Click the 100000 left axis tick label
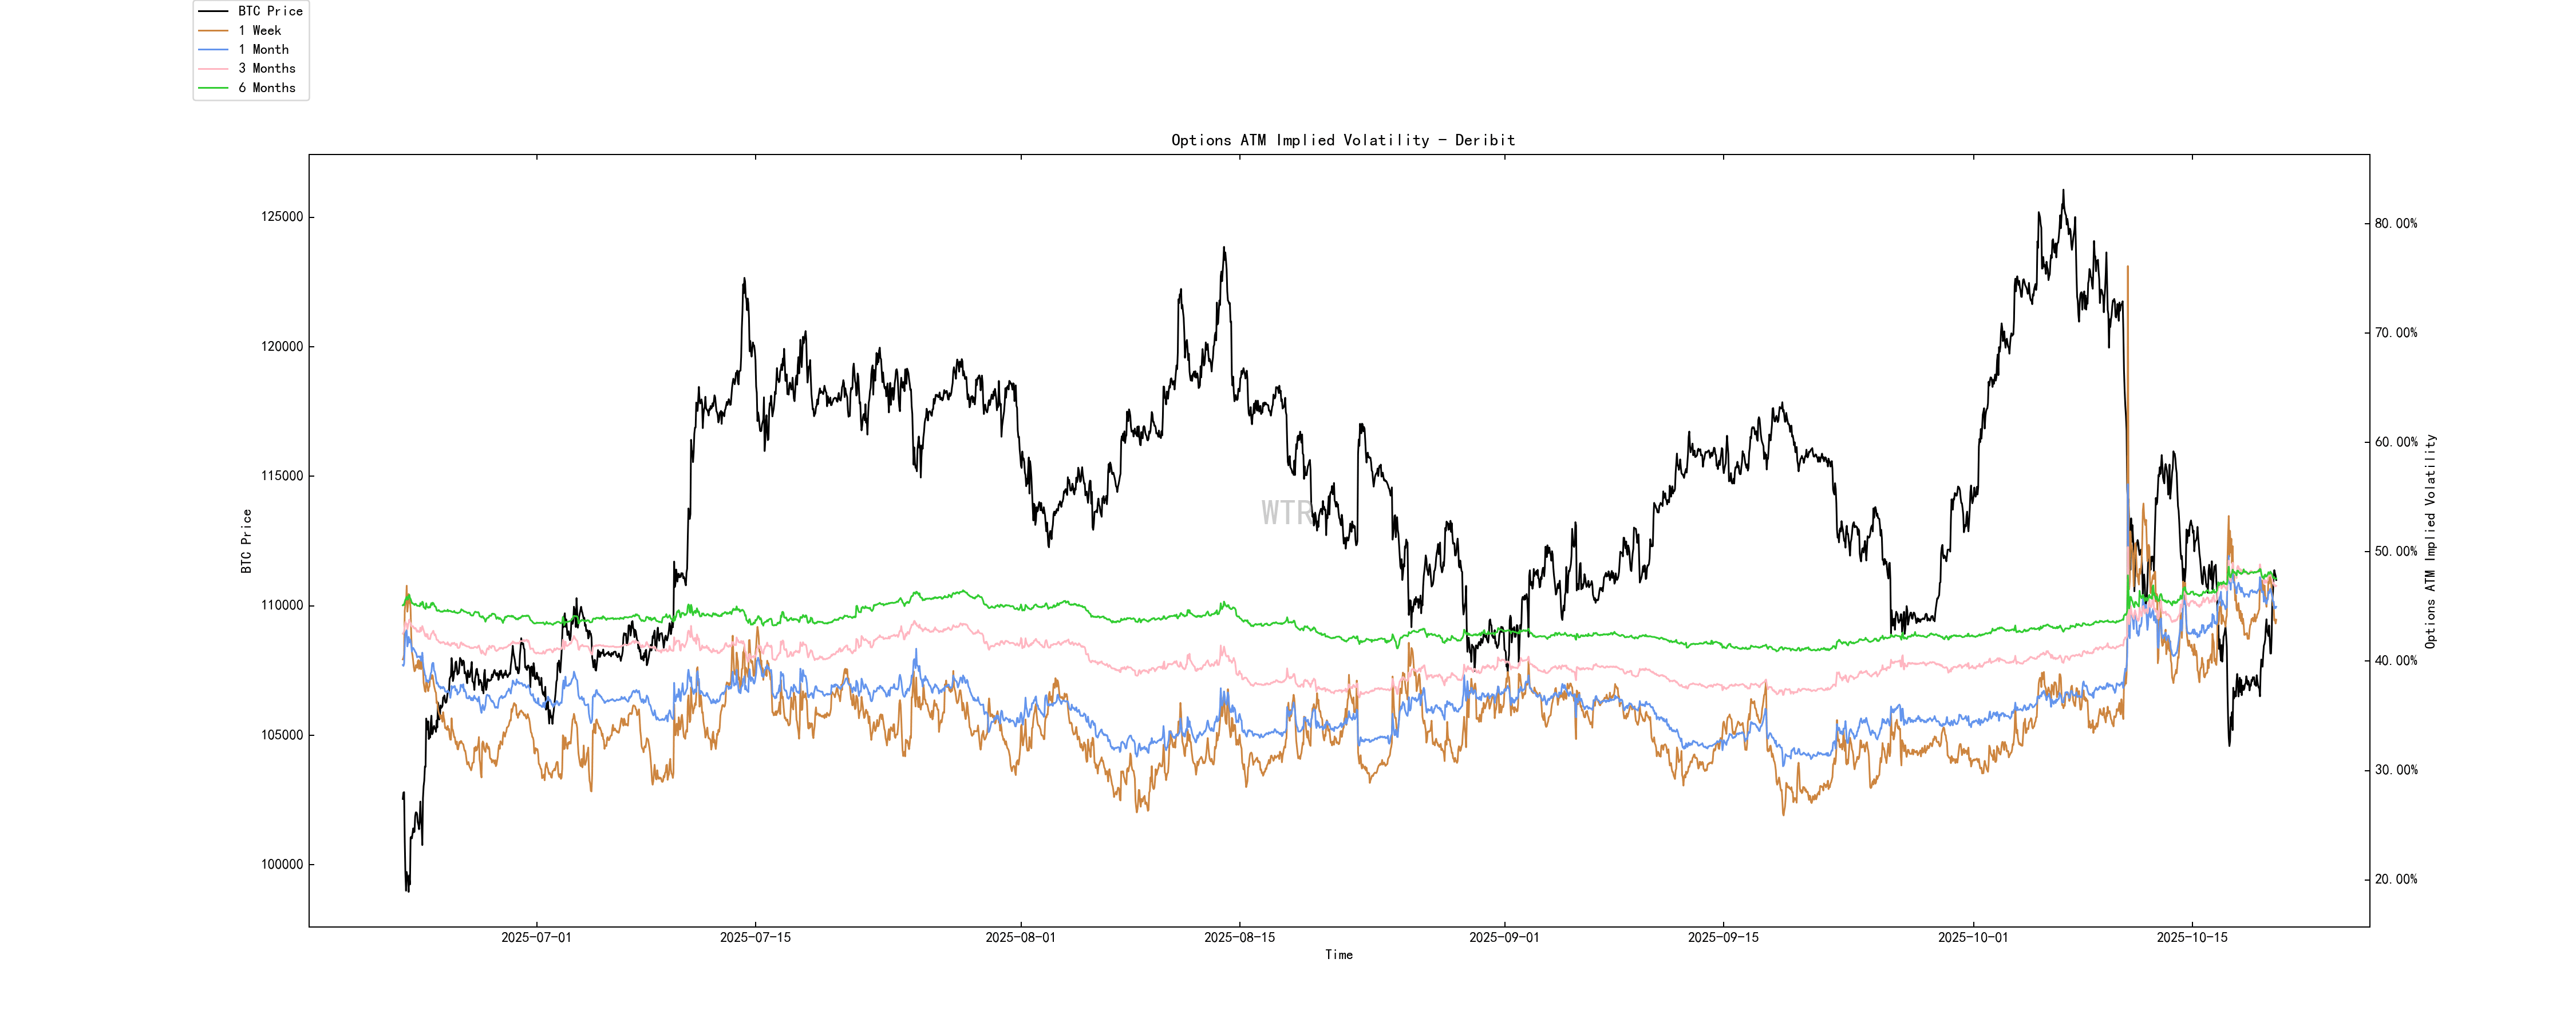This screenshot has width=2576, height=1030. click(x=282, y=865)
